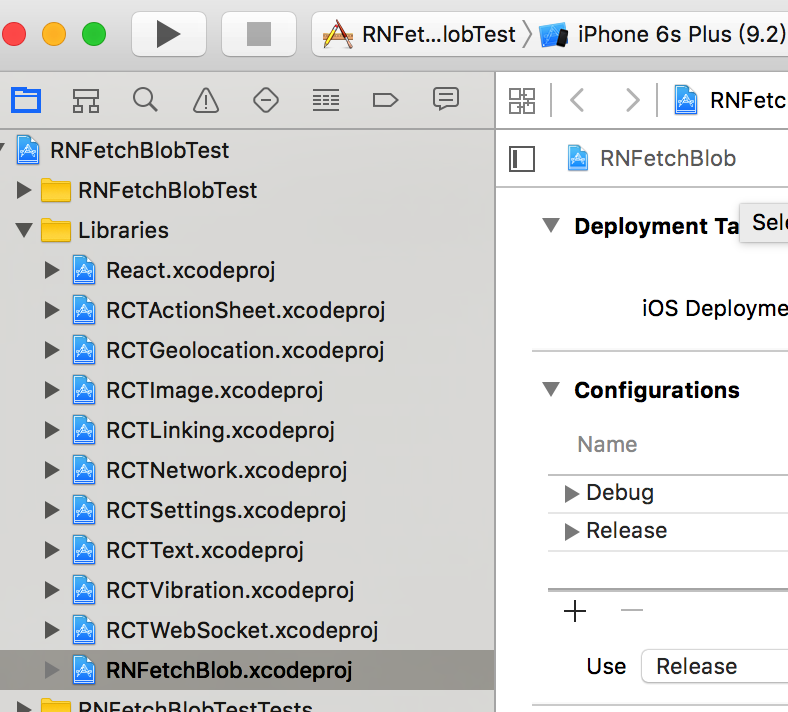Show the Debug navigator

pos(325,99)
